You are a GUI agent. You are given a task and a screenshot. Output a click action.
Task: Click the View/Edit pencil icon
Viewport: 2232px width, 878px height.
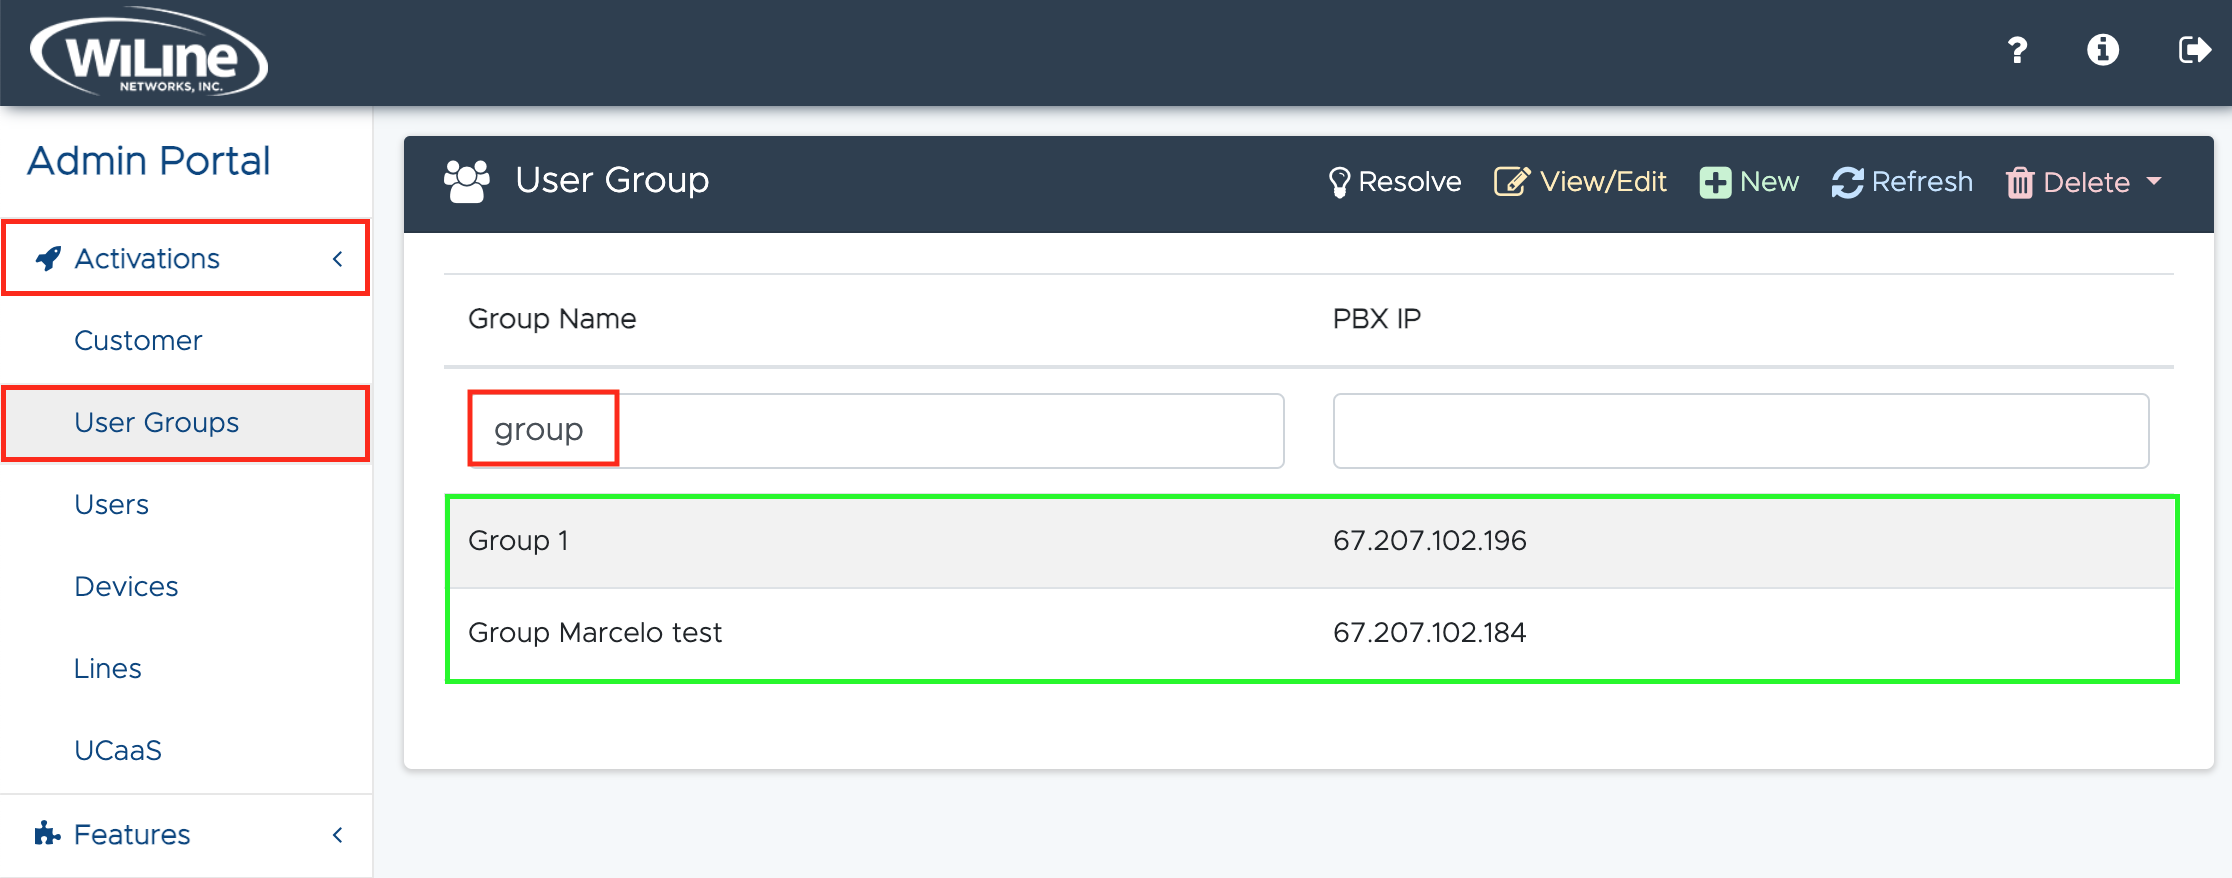click(1511, 182)
